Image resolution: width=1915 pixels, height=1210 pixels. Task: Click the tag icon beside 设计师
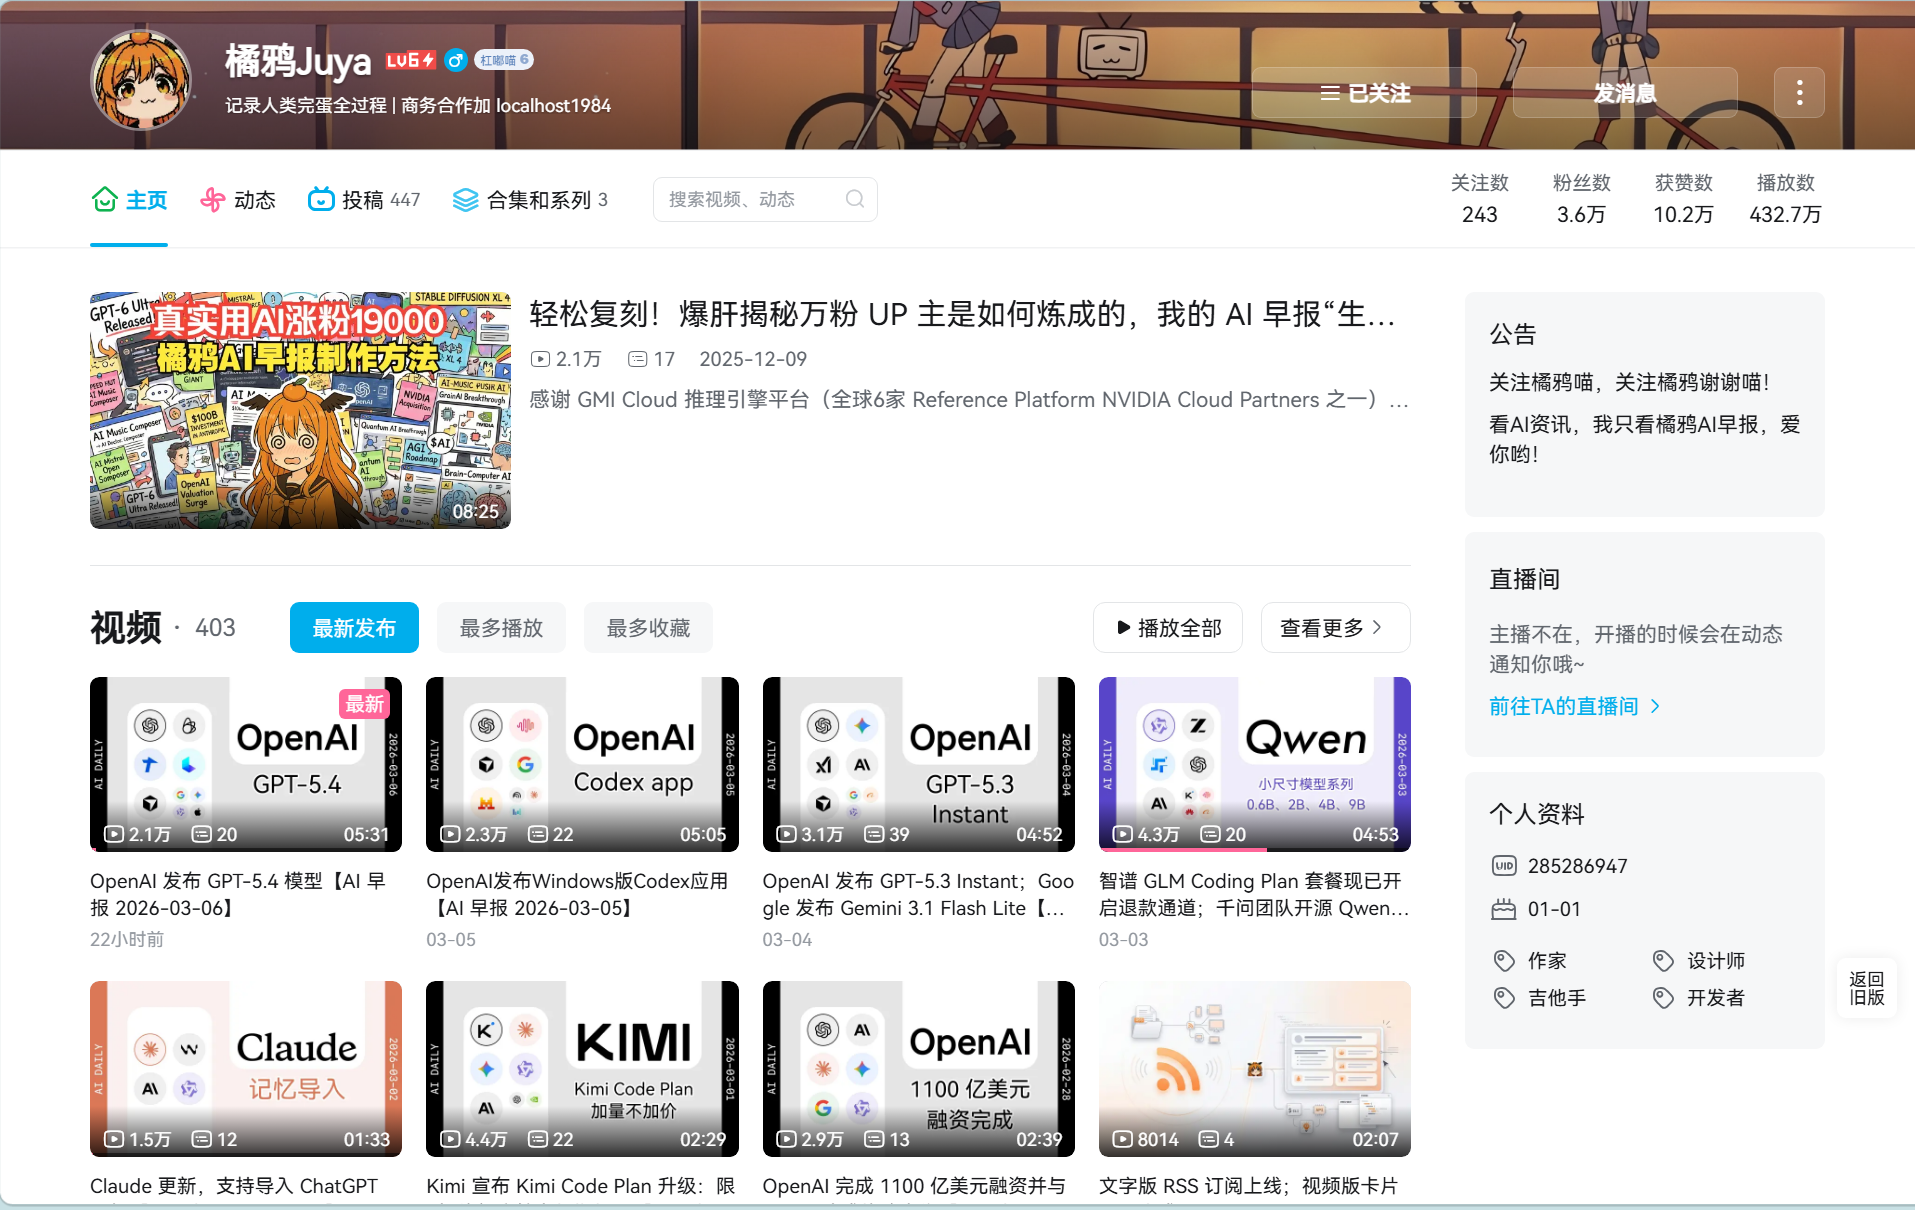[x=1663, y=961]
